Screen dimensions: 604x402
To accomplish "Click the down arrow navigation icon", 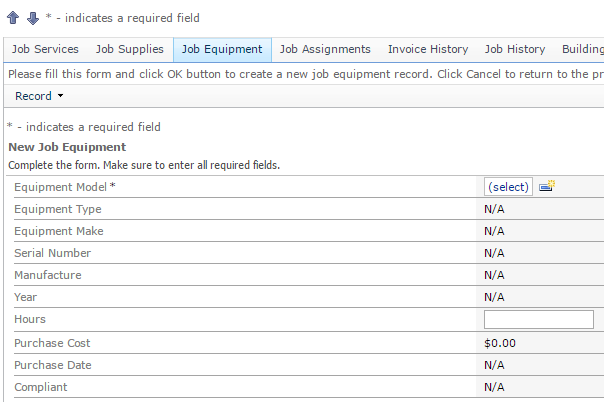I will point(33,18).
